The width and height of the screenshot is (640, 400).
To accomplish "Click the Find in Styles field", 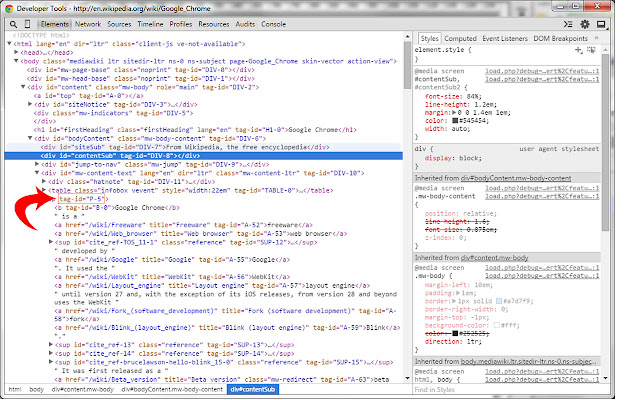I will [506, 390].
